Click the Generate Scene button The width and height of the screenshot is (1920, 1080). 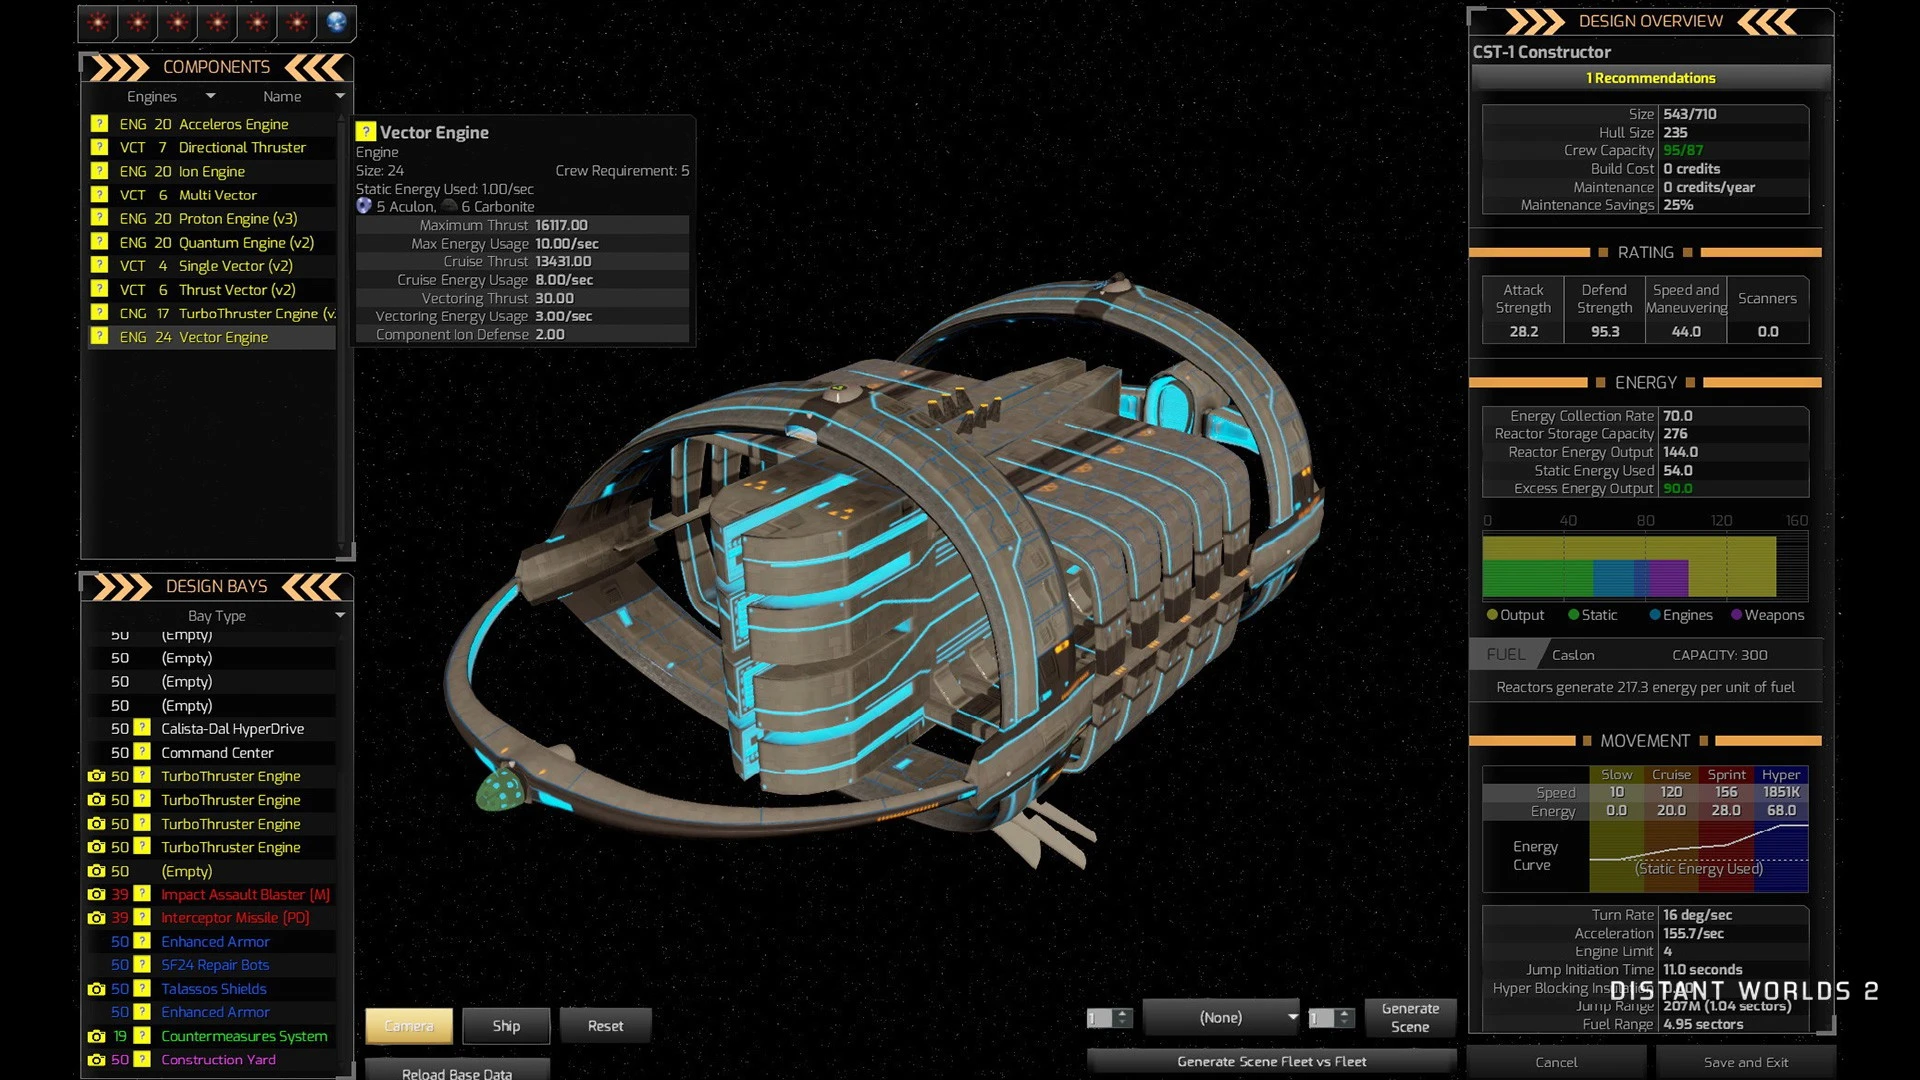tap(1410, 1018)
